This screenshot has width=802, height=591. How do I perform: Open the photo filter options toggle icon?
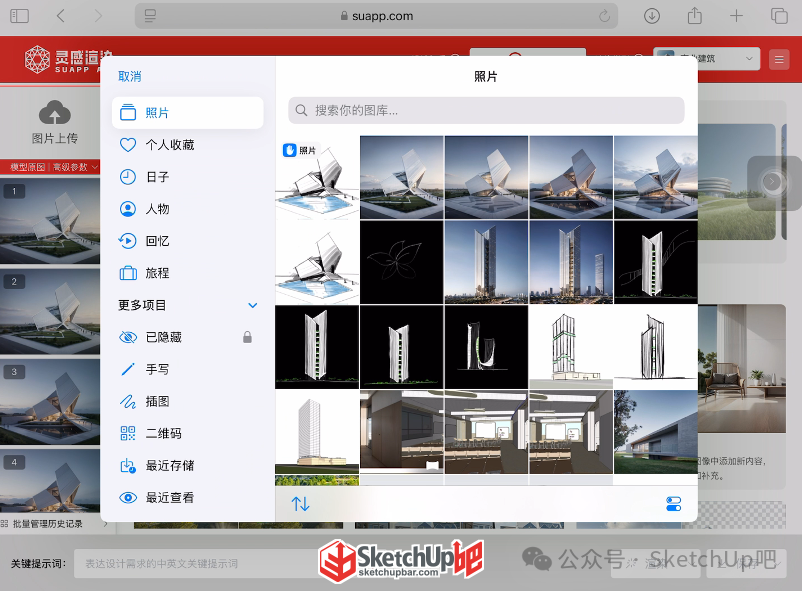tap(674, 504)
